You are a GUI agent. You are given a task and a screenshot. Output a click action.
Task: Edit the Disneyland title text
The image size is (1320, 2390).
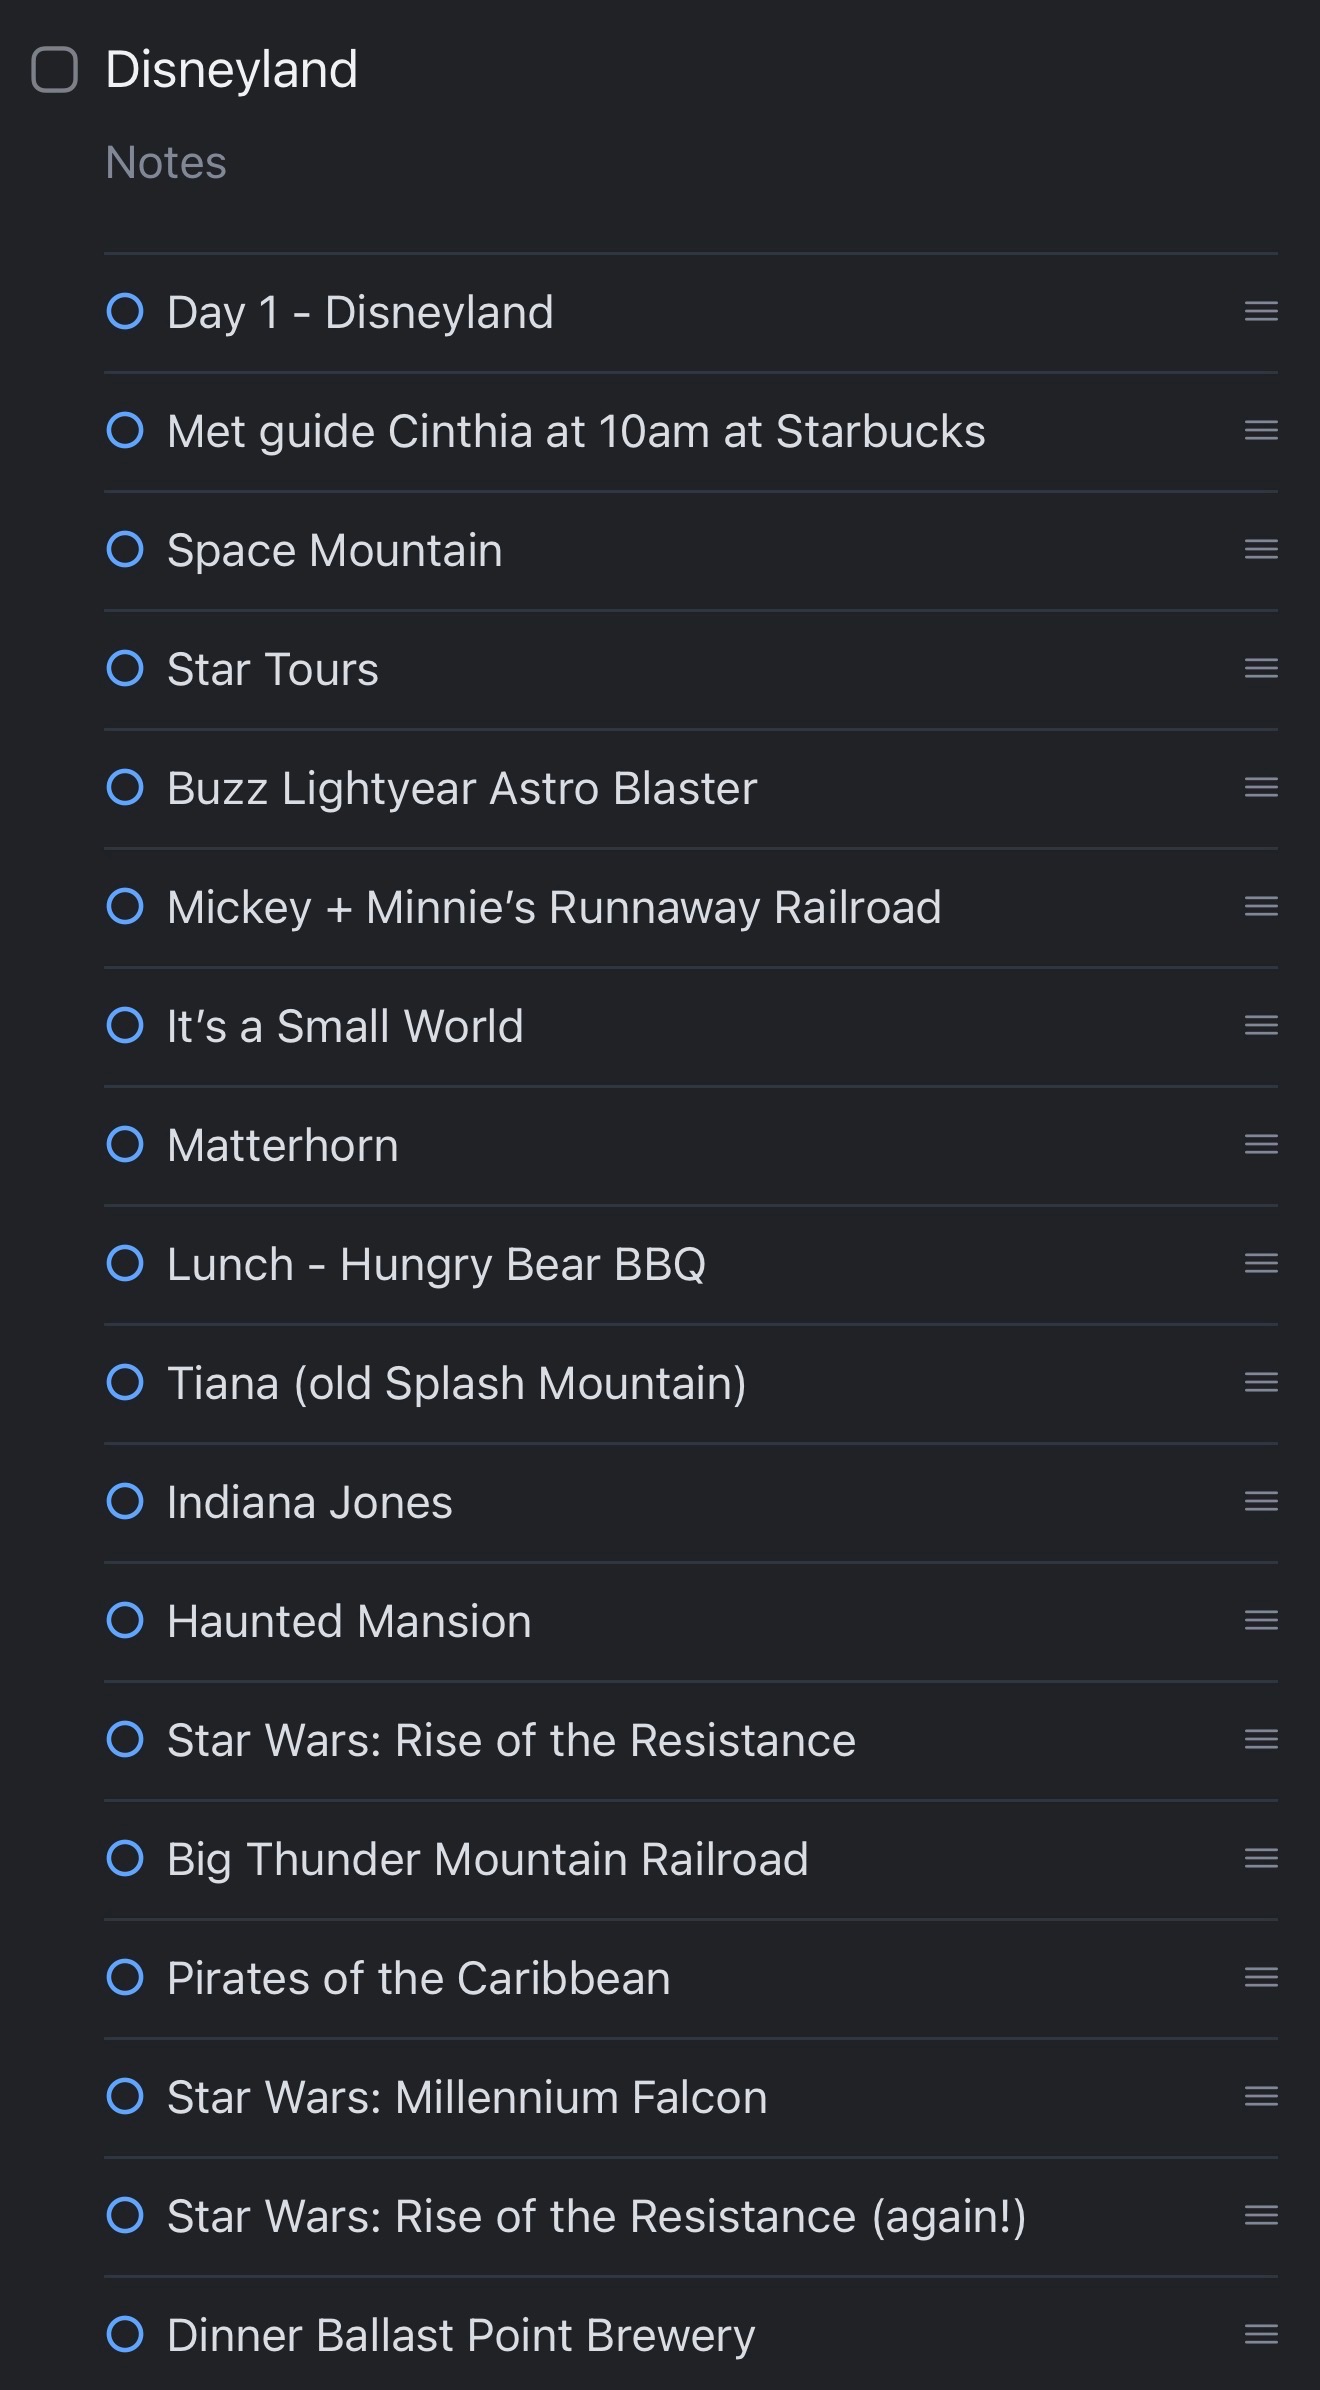click(x=231, y=70)
